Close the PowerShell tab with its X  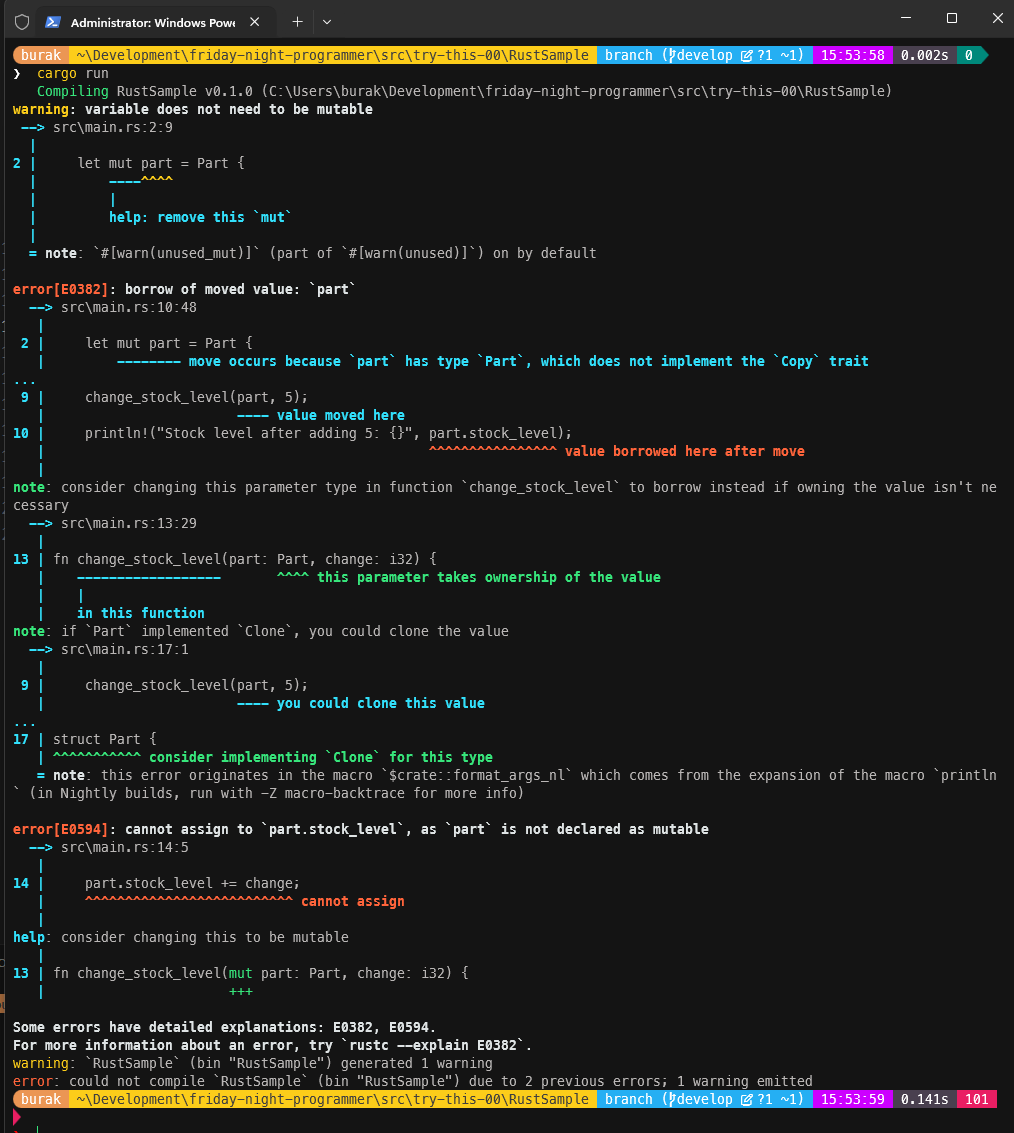pyautogui.click(x=254, y=21)
